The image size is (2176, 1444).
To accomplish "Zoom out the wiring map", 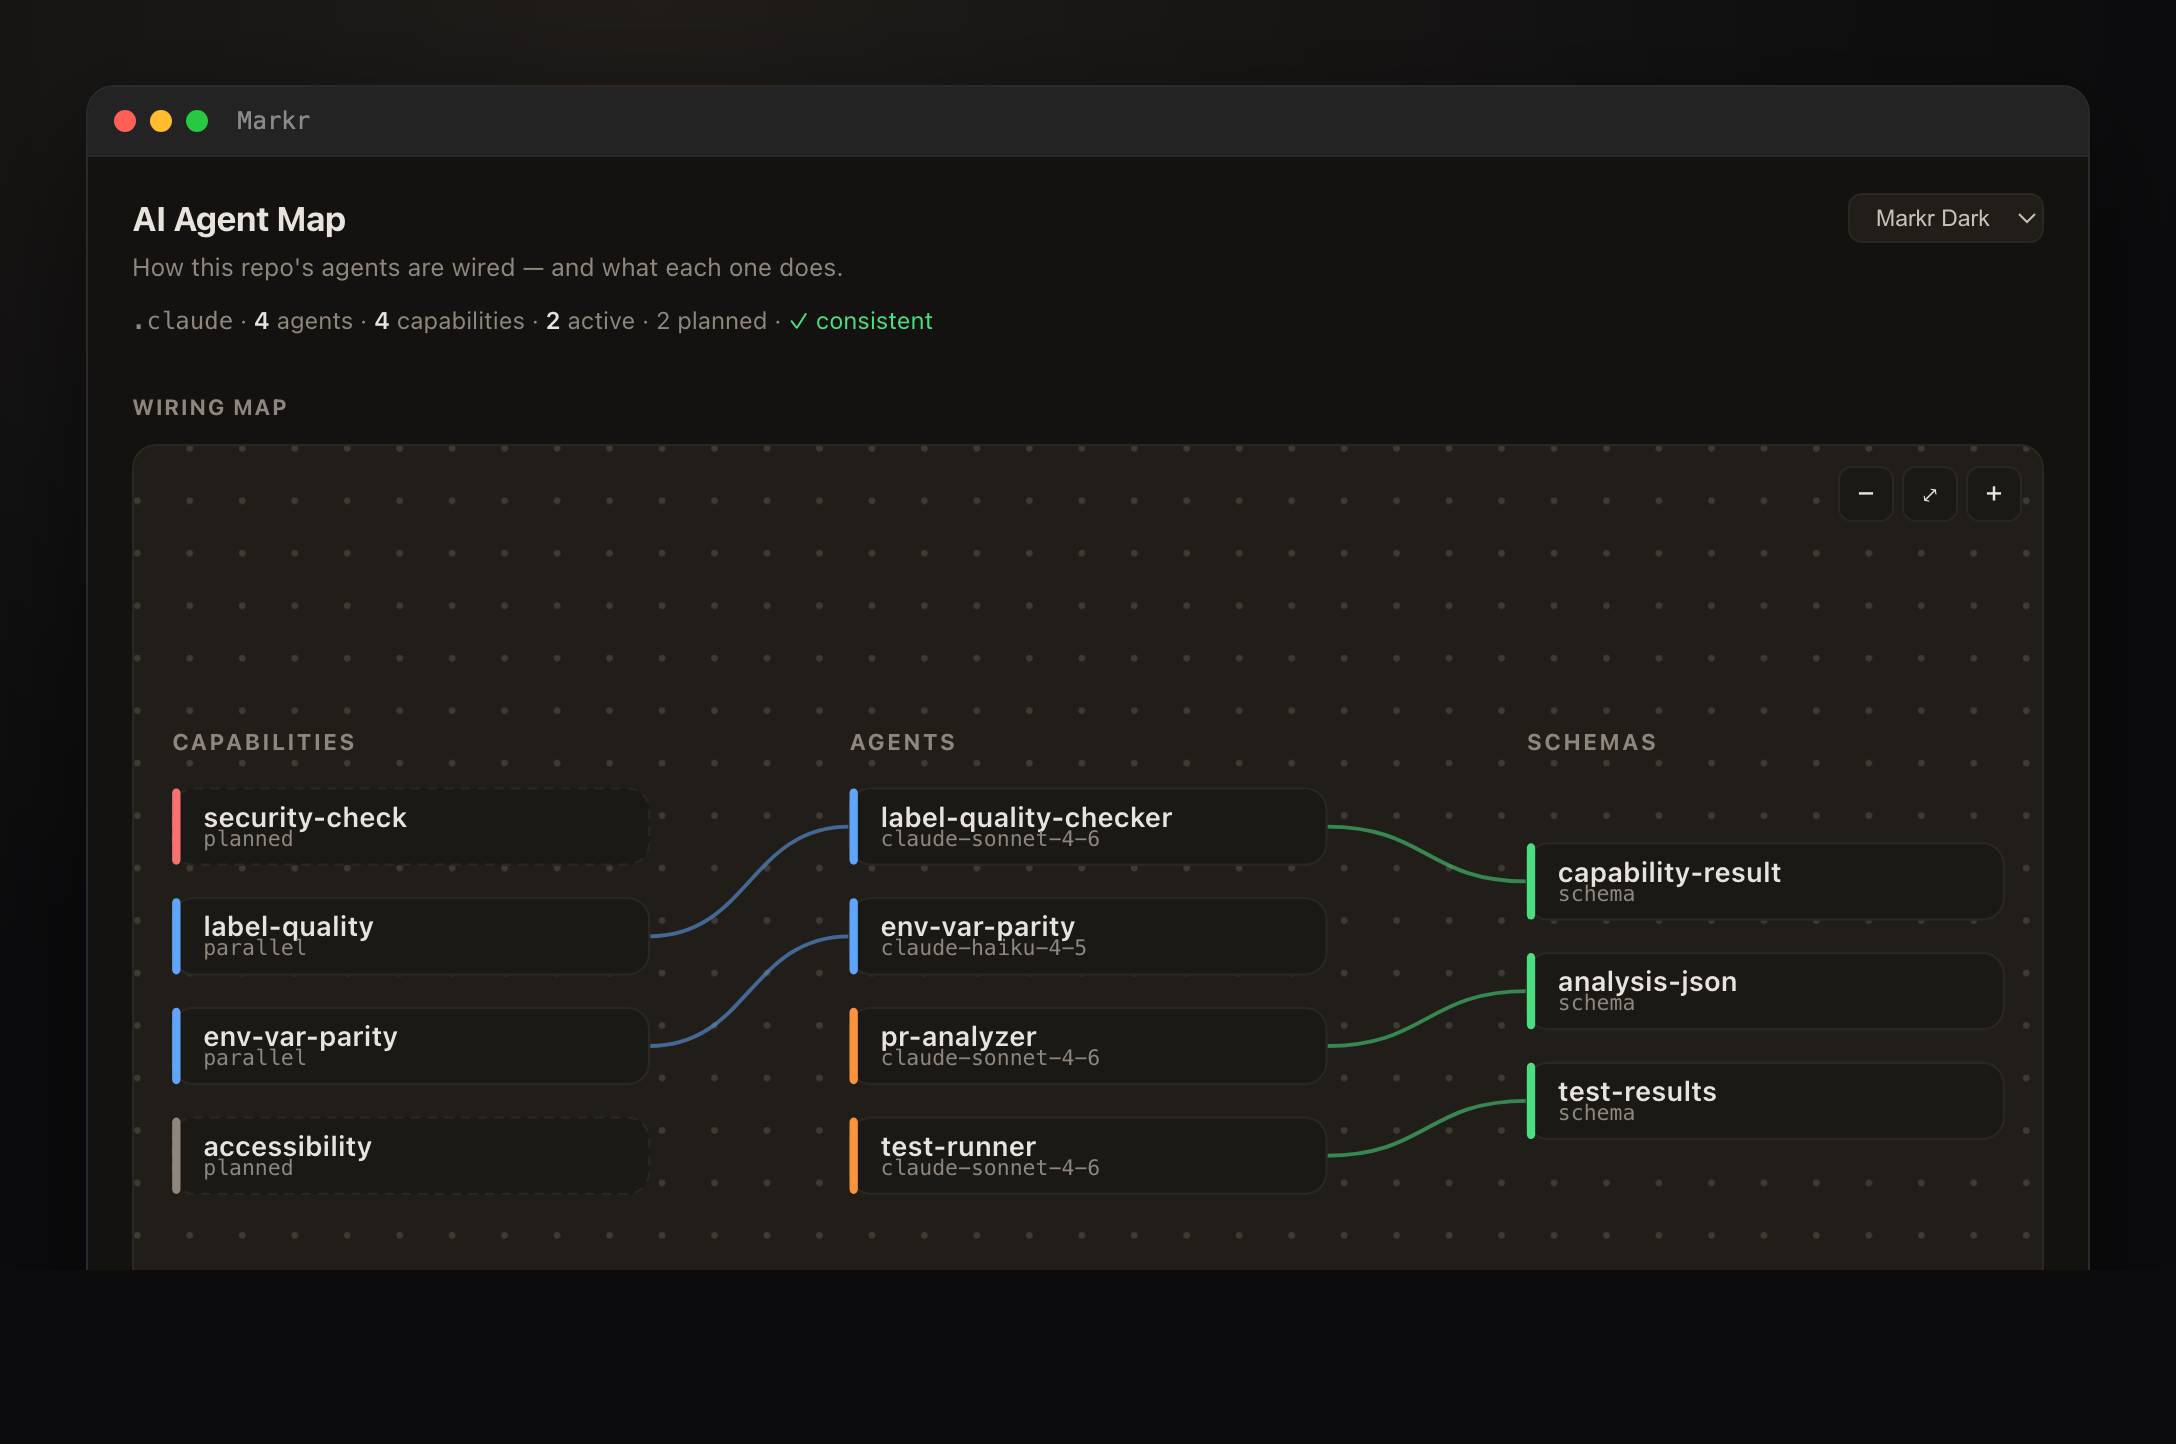I will pyautogui.click(x=1865, y=494).
